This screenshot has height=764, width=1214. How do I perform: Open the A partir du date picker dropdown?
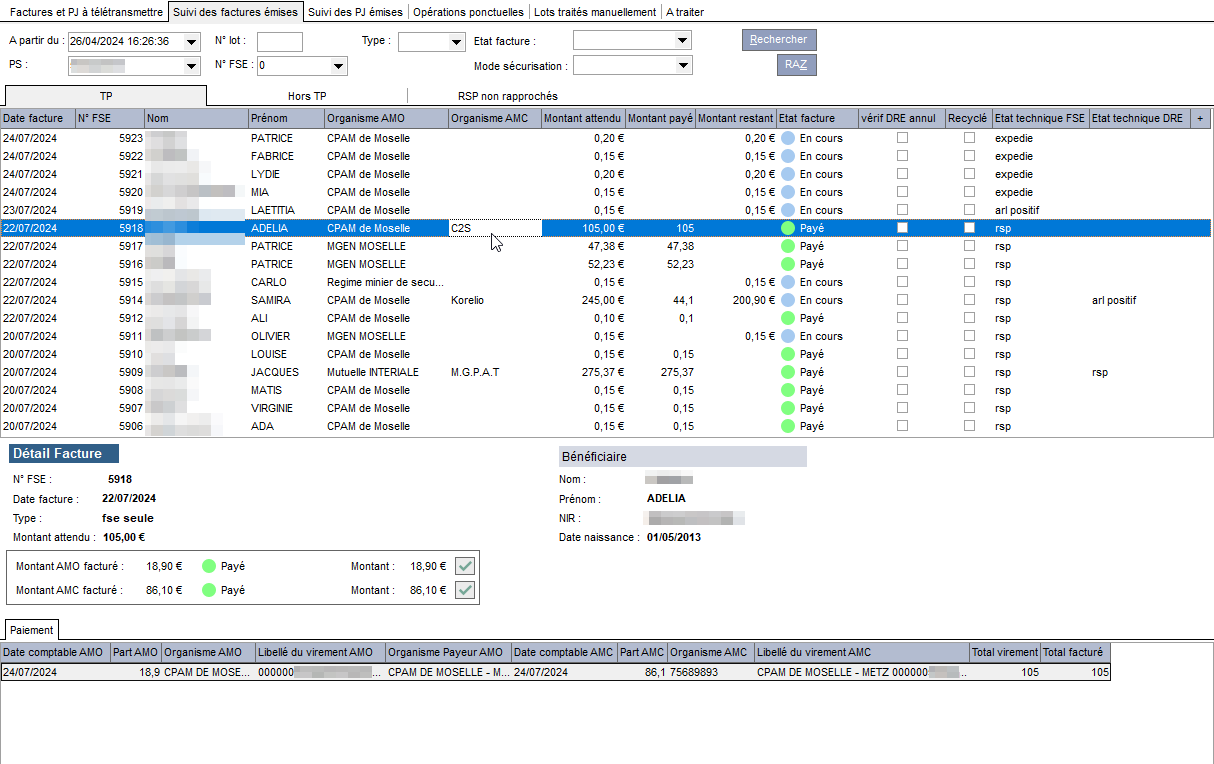click(x=191, y=41)
